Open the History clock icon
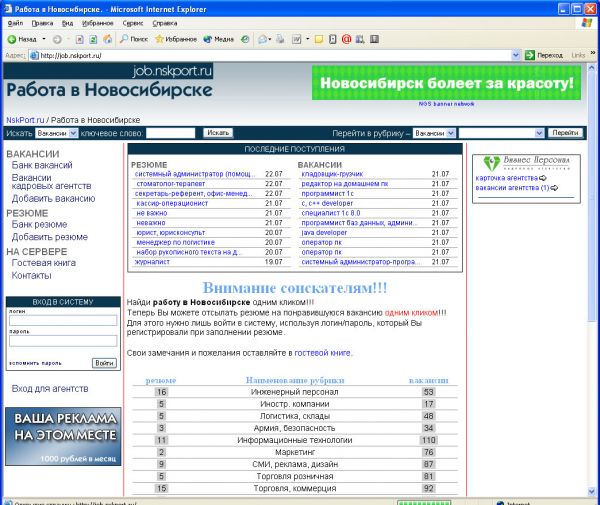Screen dimensions: 600x505 coord(245,39)
